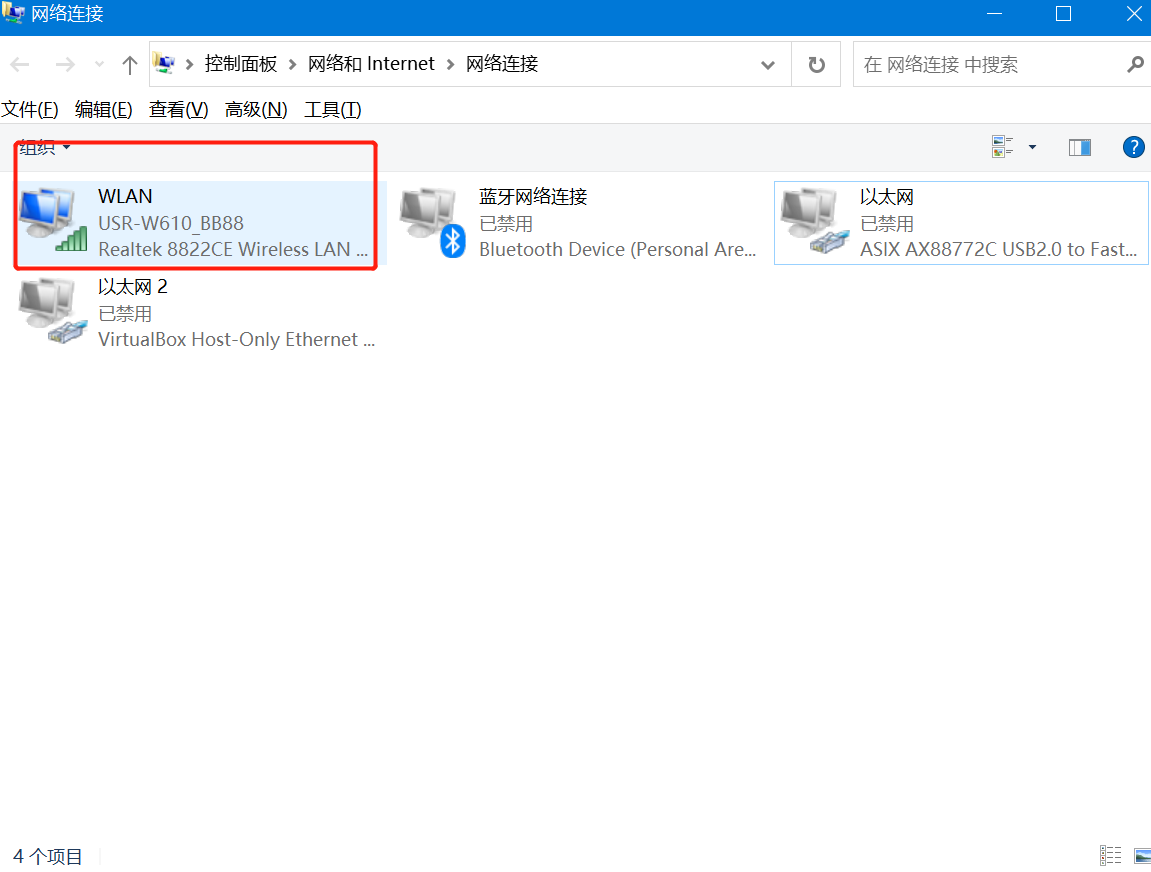The height and width of the screenshot is (872, 1151).
Task: Open the change view options dropdown arrow
Action: (x=1032, y=148)
